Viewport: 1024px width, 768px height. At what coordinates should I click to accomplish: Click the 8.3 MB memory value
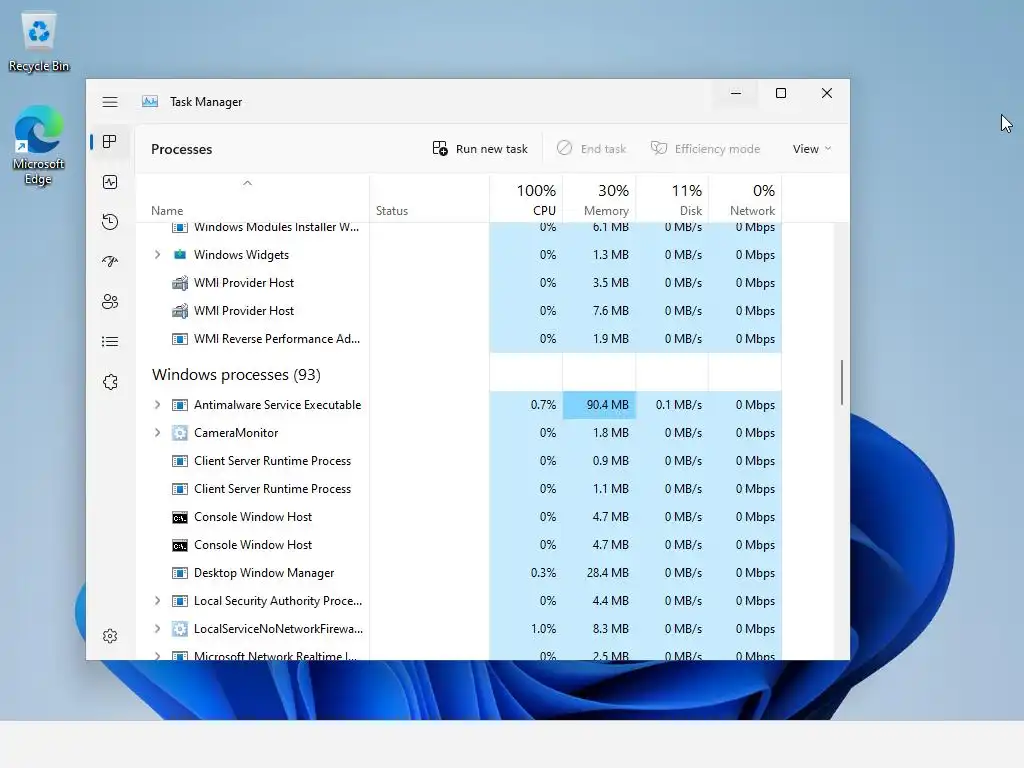tap(611, 629)
